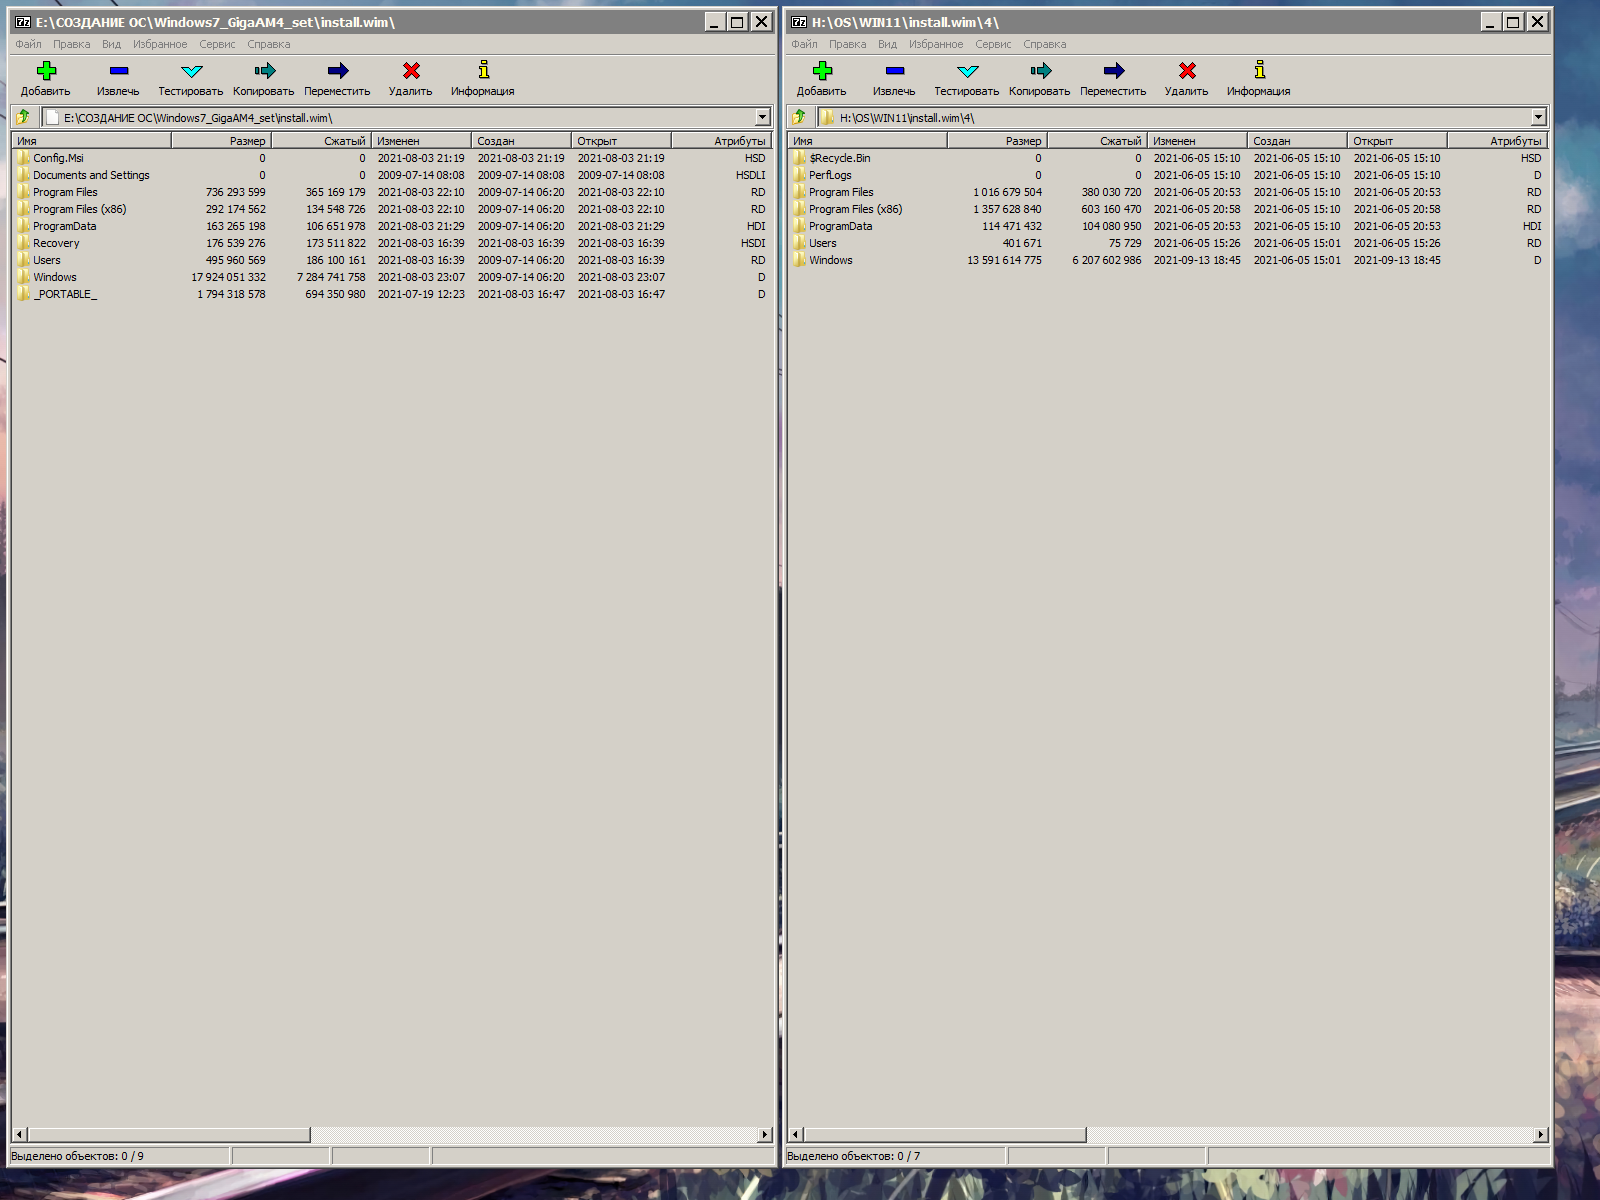
Task: Open the path dropdown in right window
Action: pyautogui.click(x=1538, y=117)
